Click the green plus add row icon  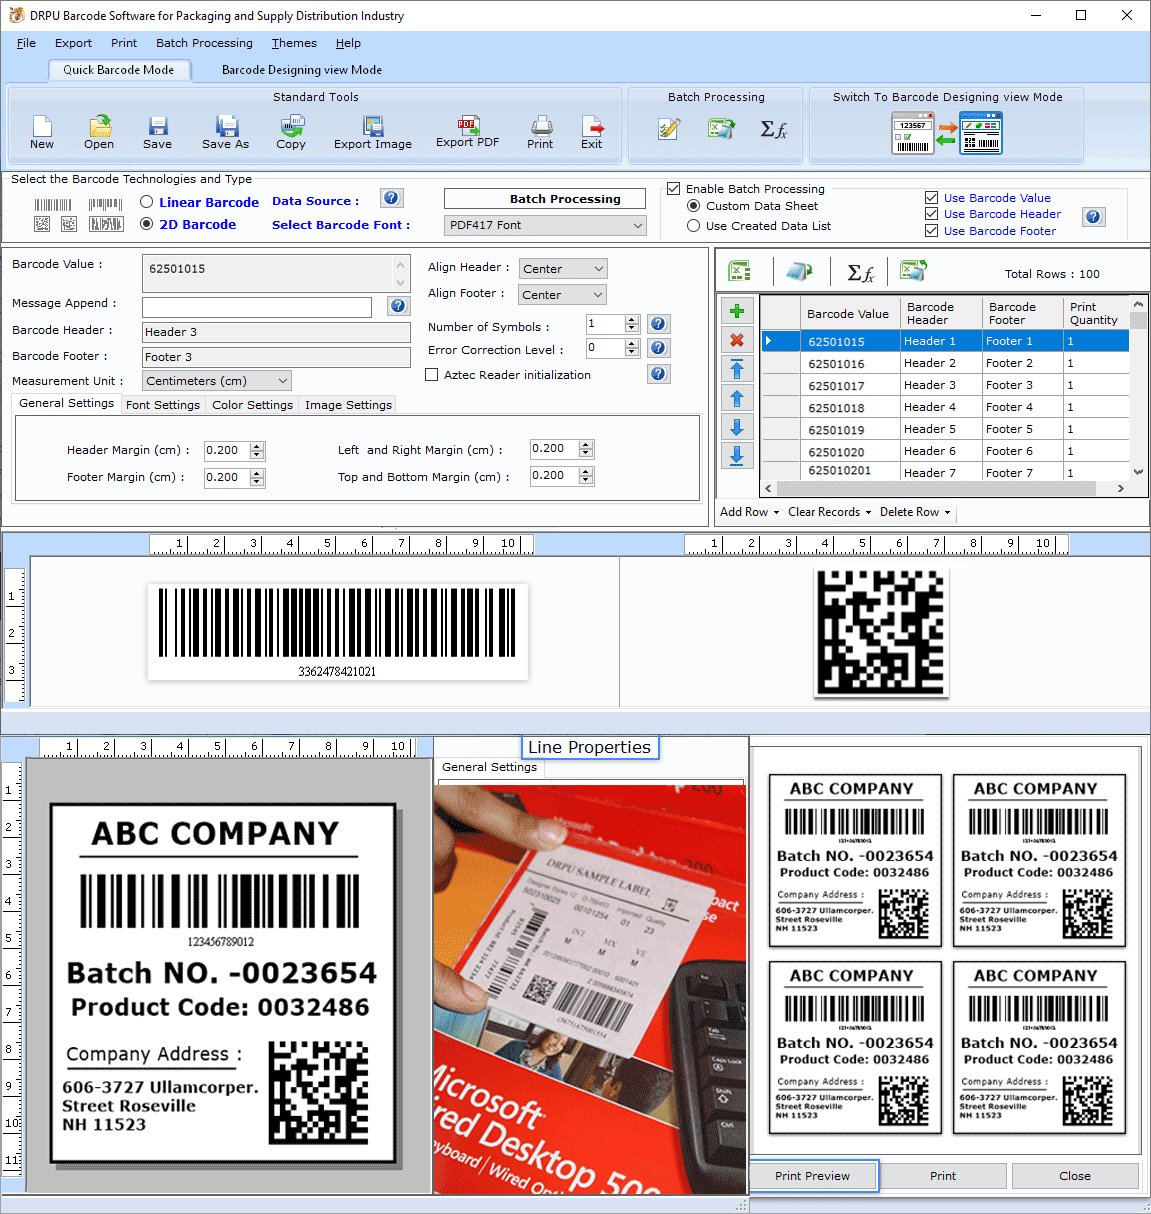coord(737,311)
